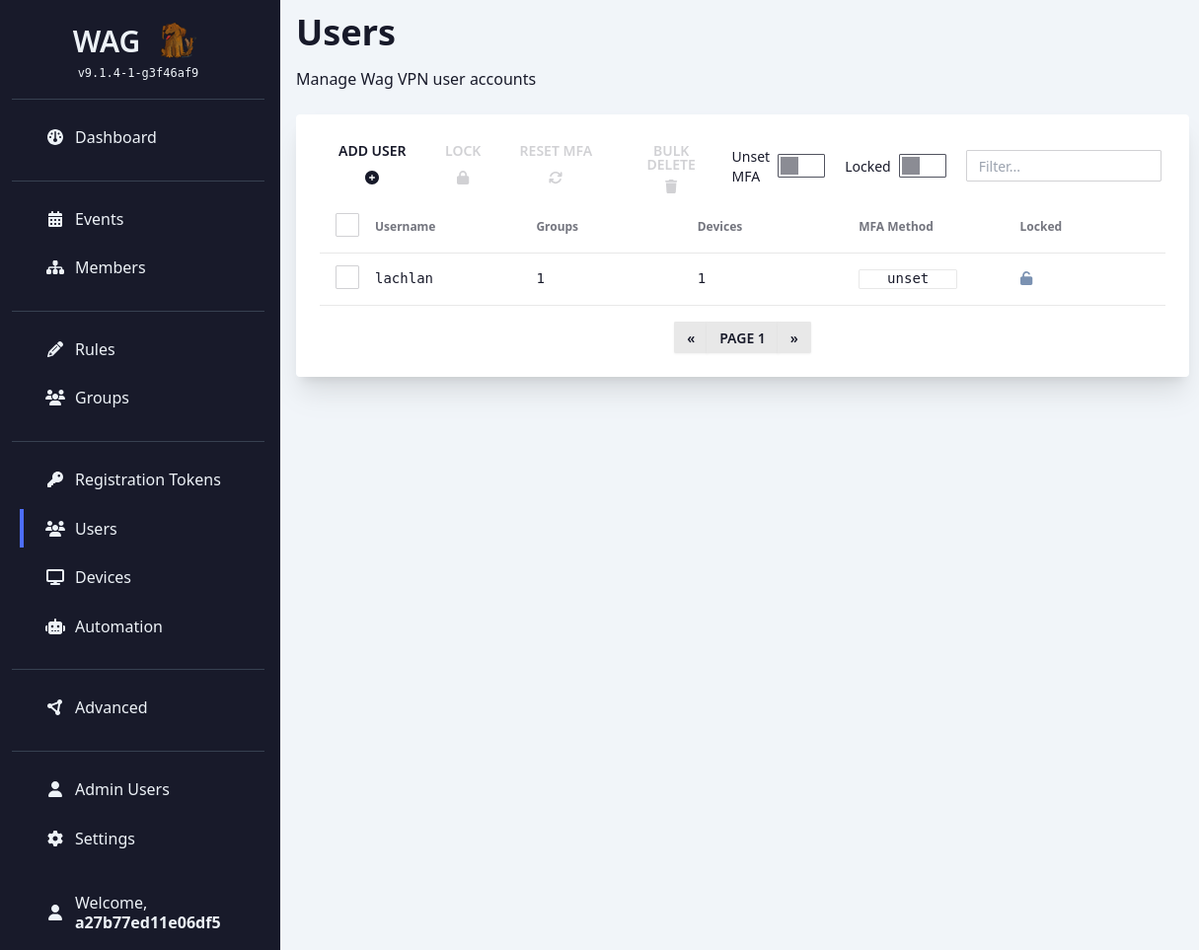Image resolution: width=1199 pixels, height=950 pixels.
Task: Enable the Unset MFA filter toggle
Action: [x=801, y=166]
